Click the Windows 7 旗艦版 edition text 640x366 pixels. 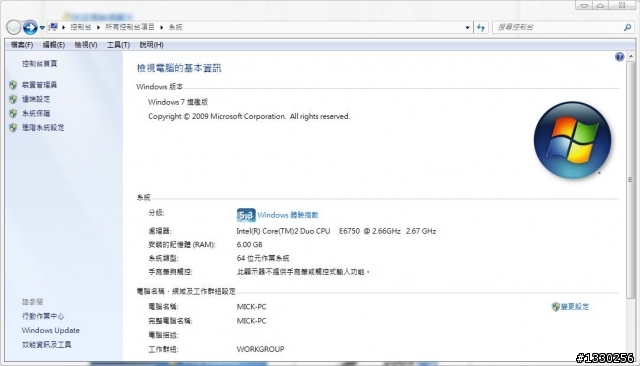point(178,102)
